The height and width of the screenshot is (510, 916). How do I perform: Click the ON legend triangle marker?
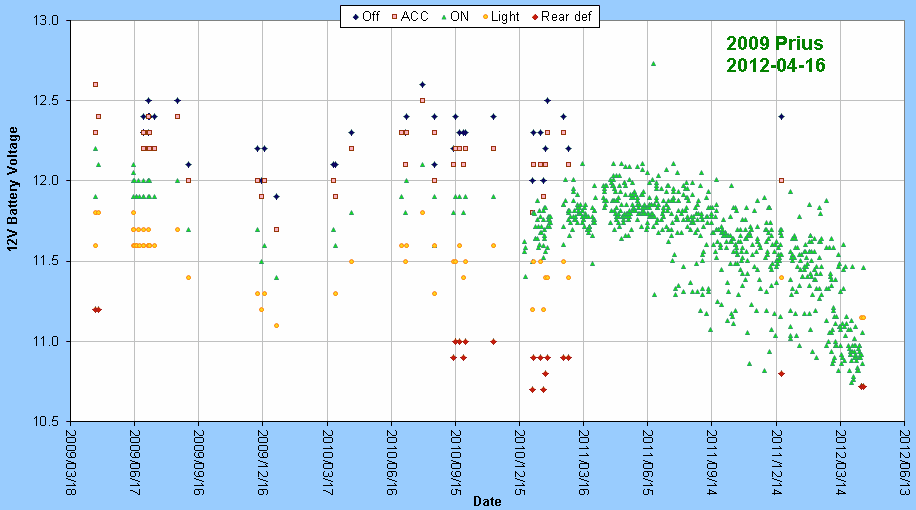pos(443,17)
